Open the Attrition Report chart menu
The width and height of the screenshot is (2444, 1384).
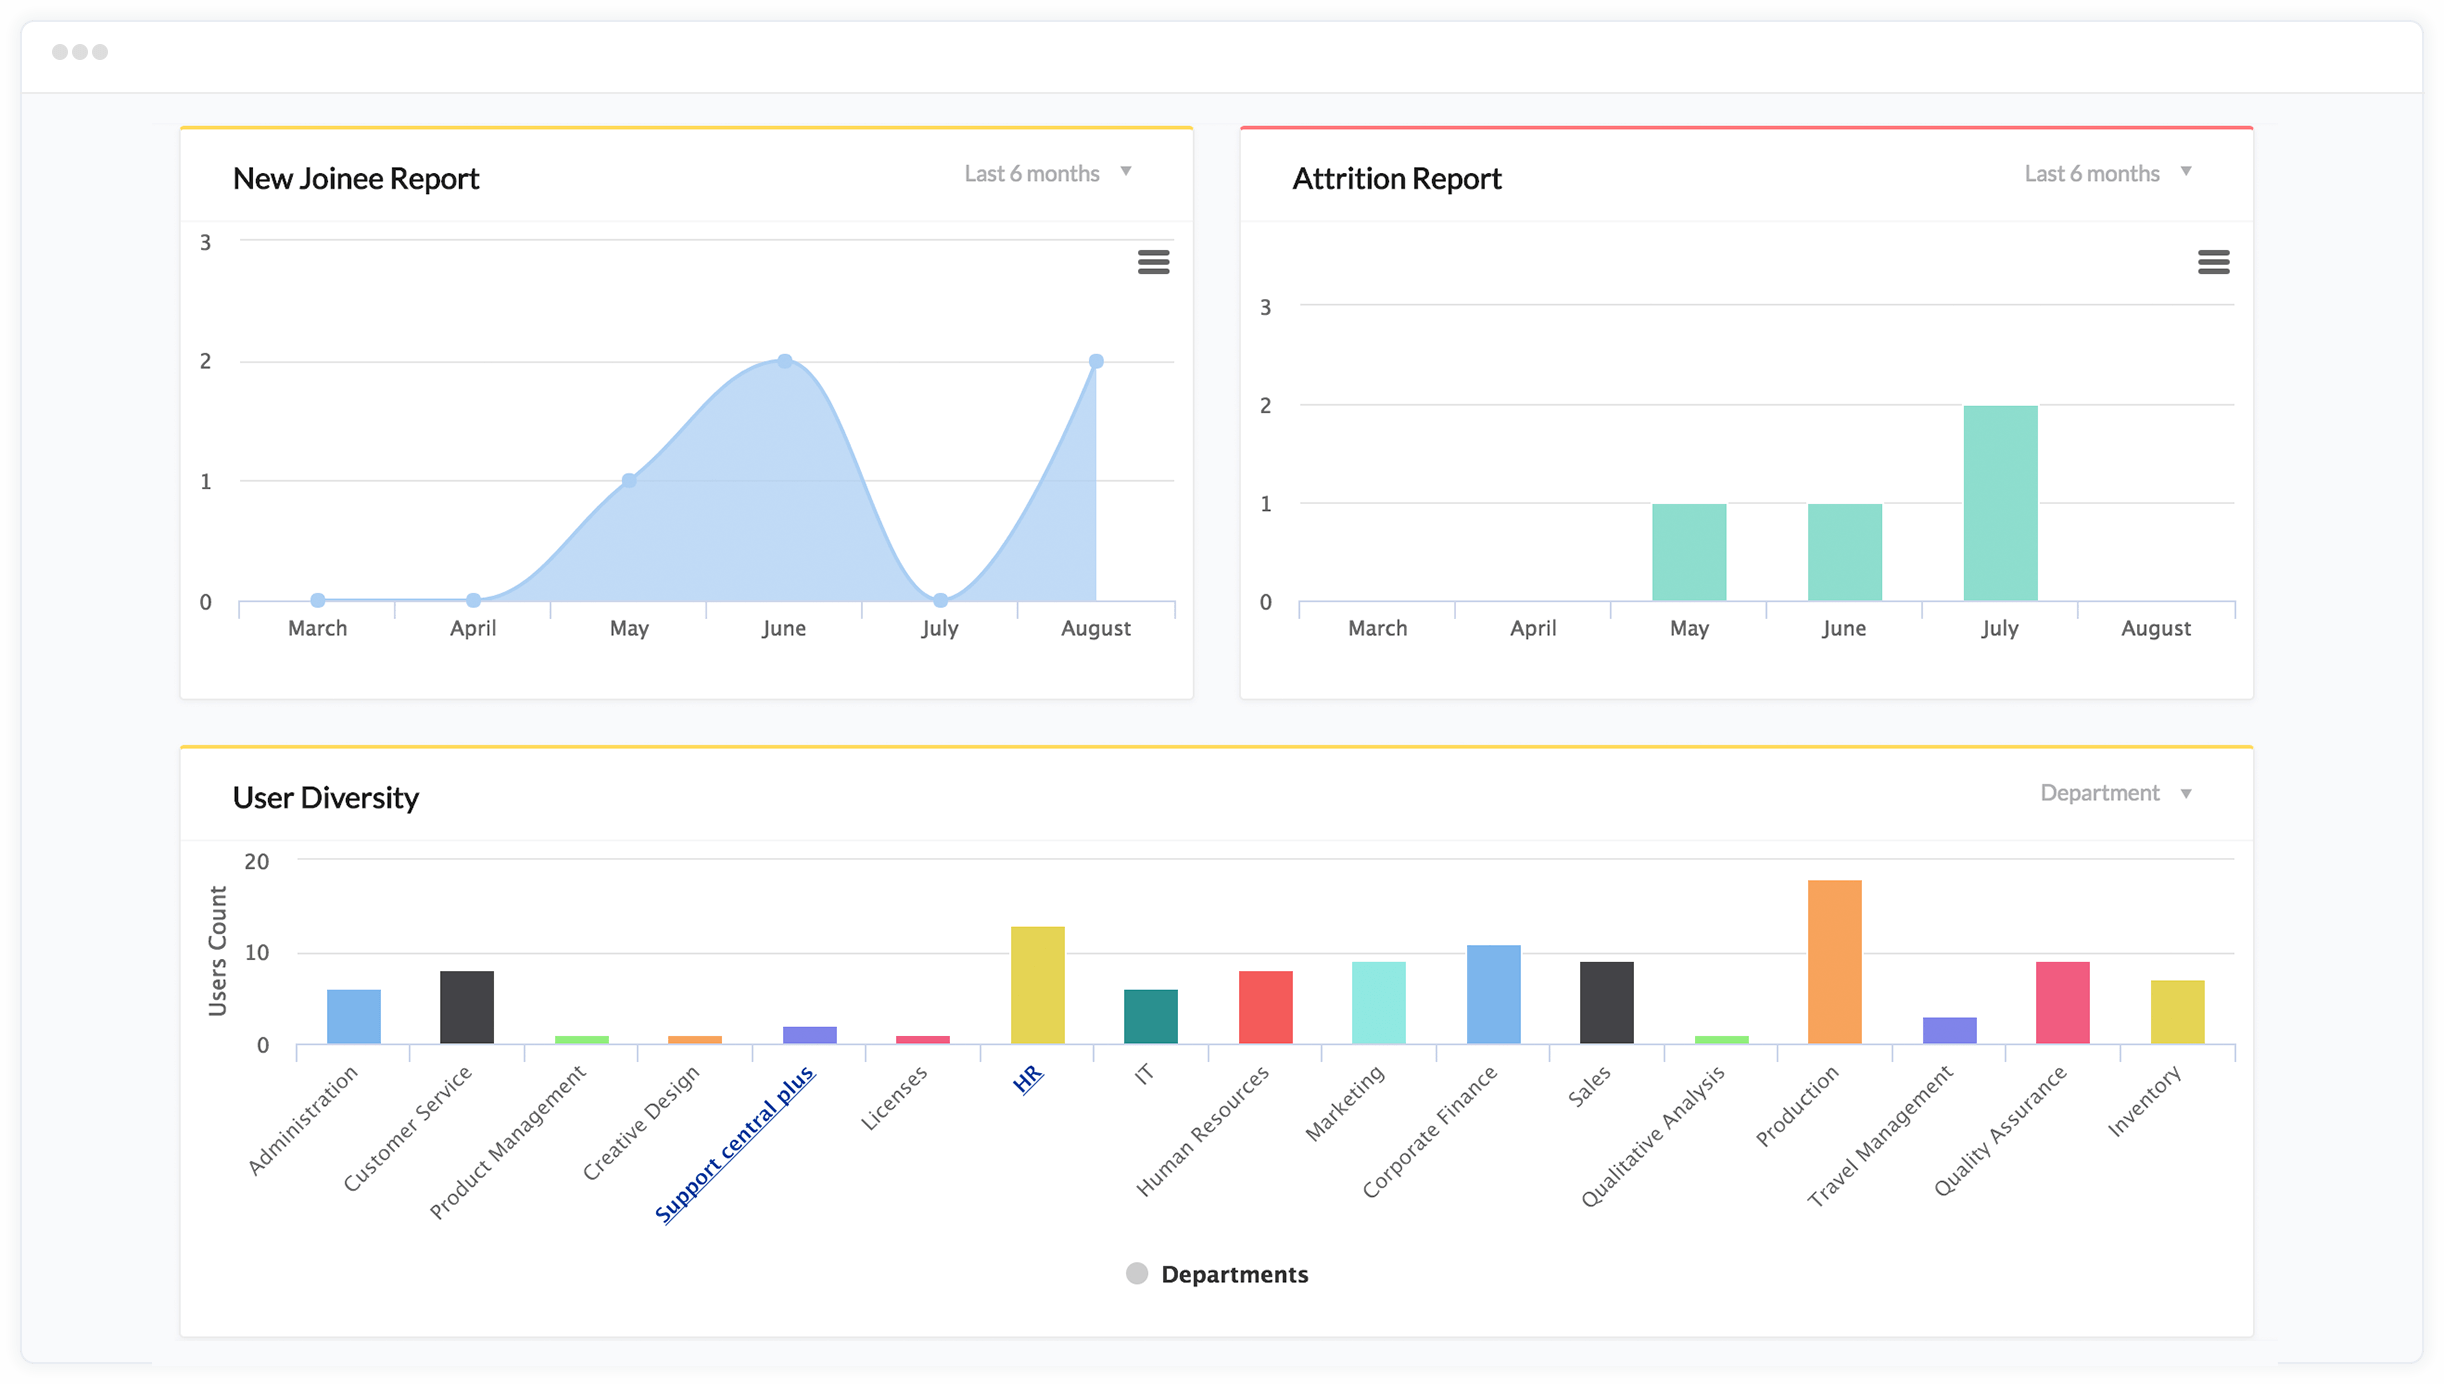[2215, 262]
